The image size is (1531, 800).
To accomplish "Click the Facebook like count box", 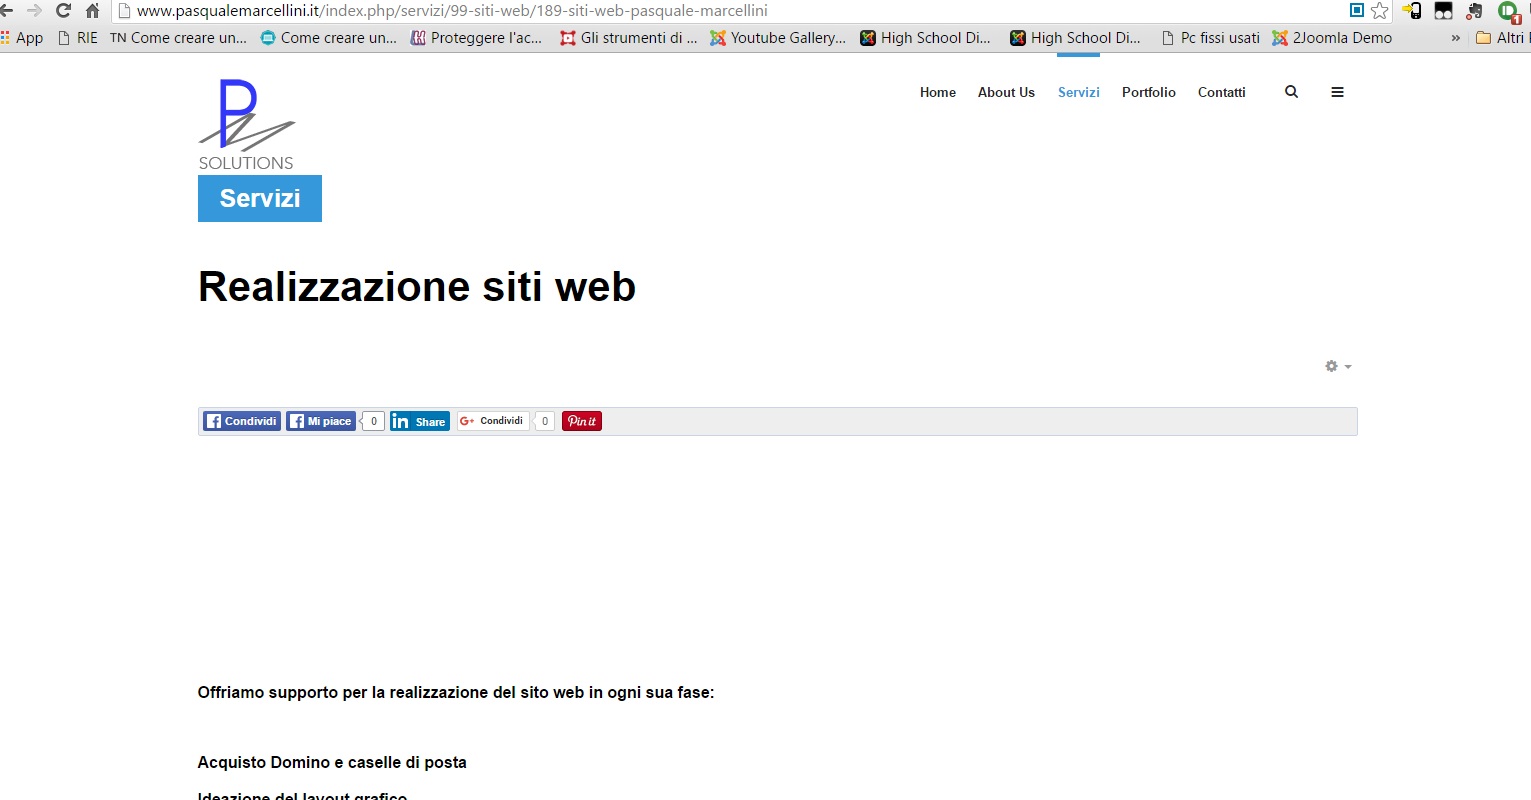I will click(x=373, y=421).
